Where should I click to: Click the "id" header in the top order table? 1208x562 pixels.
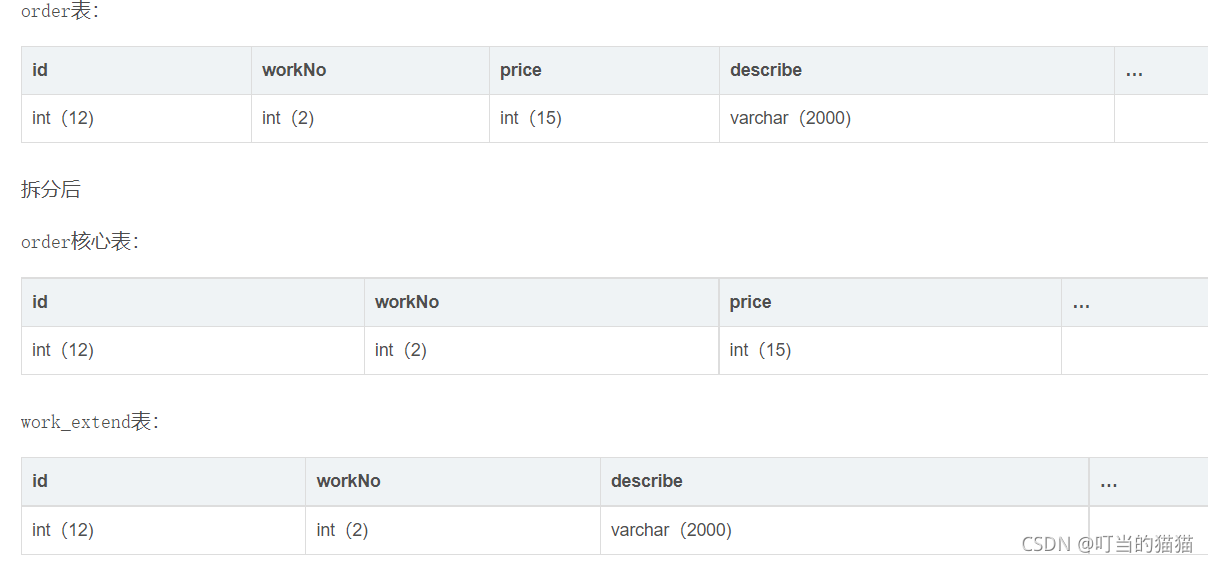tap(40, 70)
